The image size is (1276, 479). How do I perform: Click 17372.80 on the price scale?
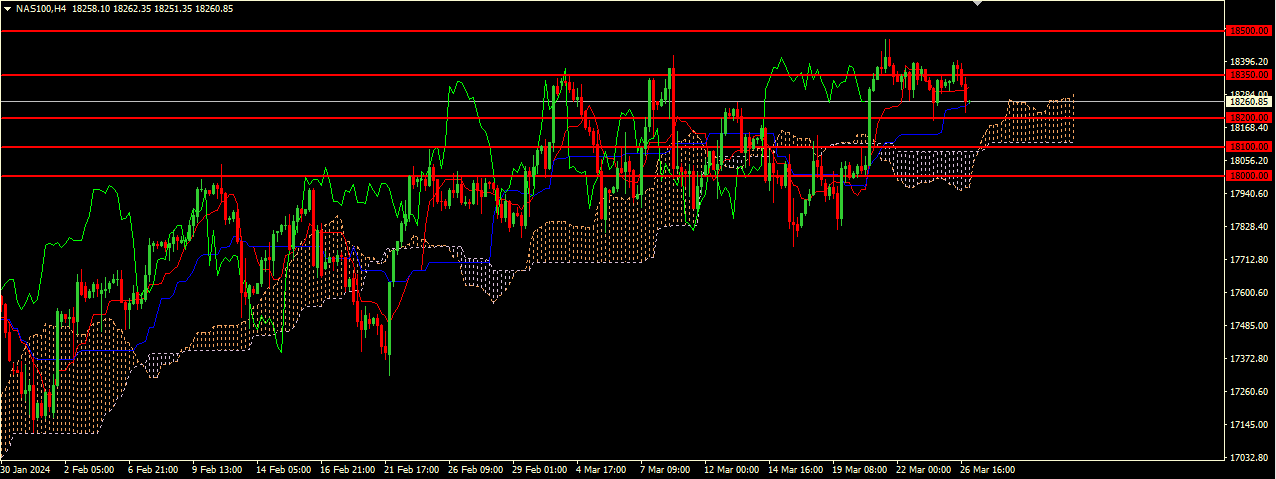point(1247,359)
